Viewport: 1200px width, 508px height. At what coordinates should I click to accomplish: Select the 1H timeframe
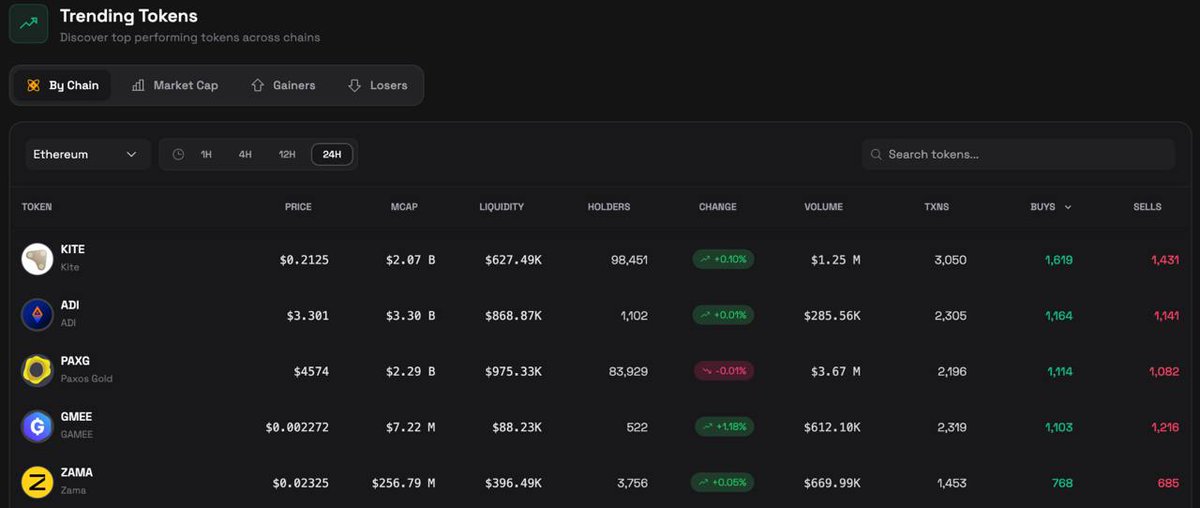click(206, 155)
